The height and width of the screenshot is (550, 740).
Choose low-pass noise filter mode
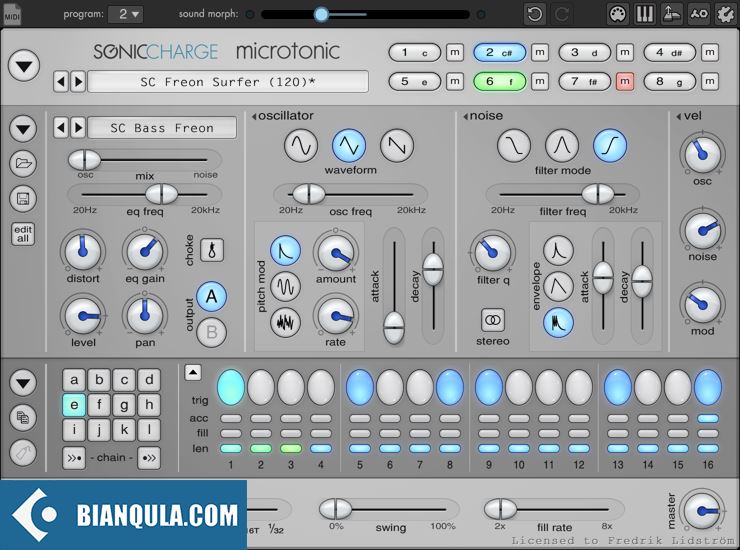514,145
